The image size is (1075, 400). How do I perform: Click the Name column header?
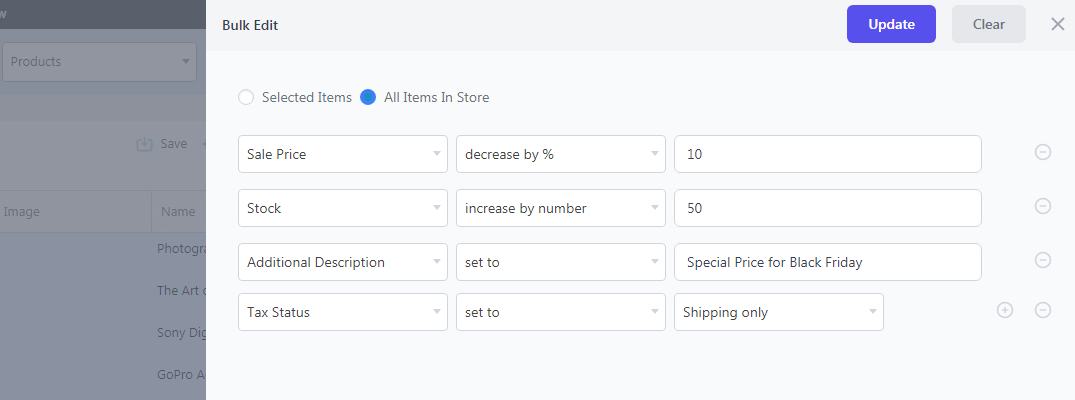[178, 212]
